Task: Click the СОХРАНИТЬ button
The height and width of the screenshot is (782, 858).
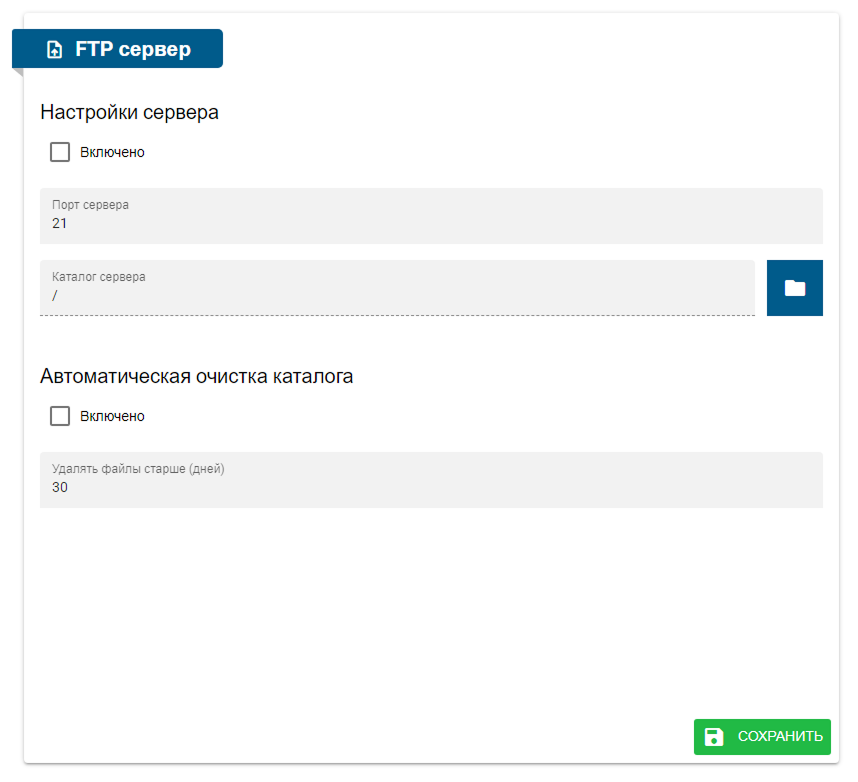Action: coord(762,737)
